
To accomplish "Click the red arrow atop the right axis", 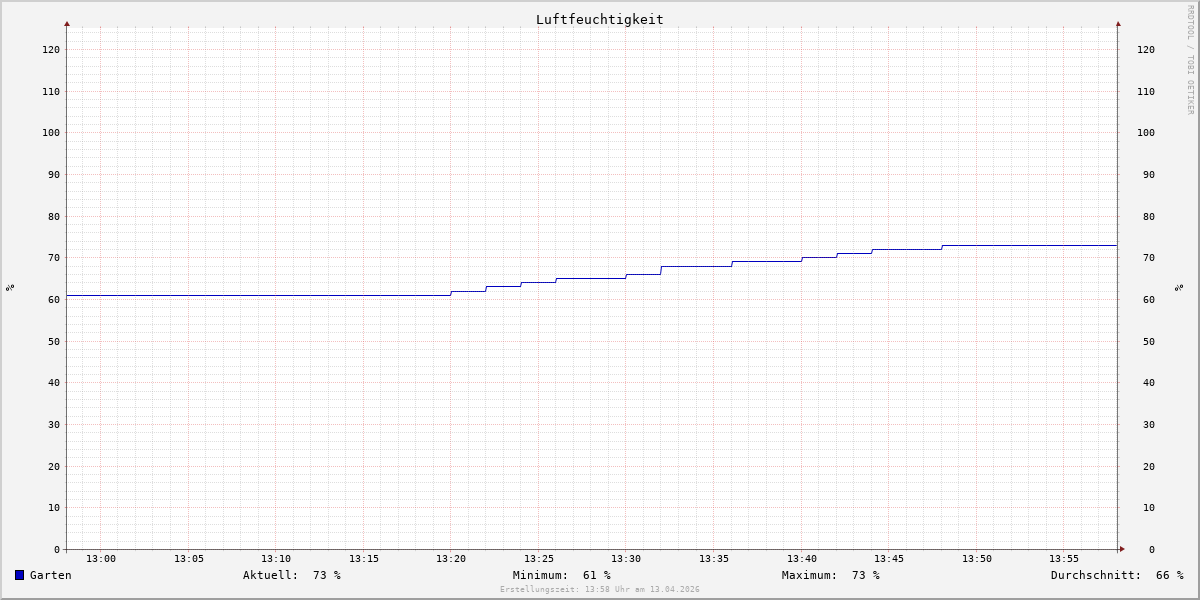I will click(1118, 23).
